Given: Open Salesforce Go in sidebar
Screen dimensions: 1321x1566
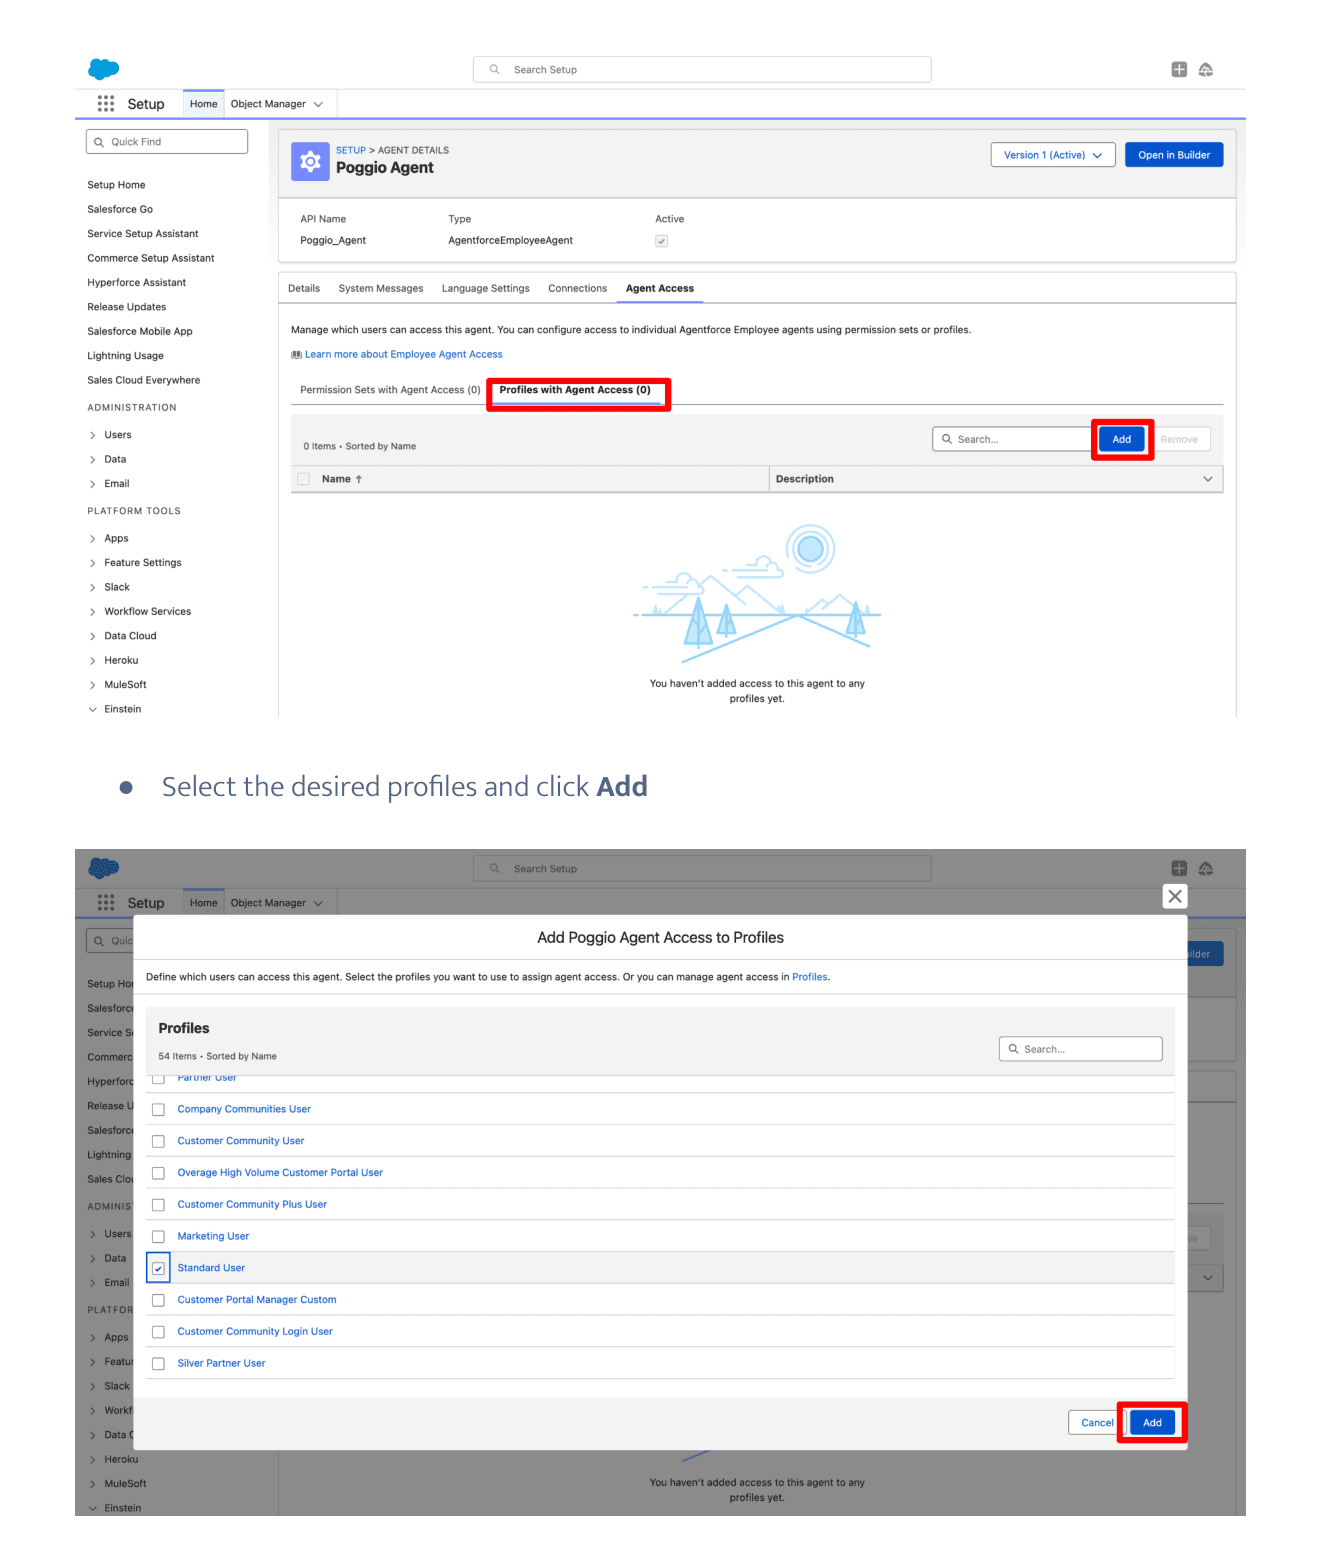Looking at the screenshot, I should [120, 210].
